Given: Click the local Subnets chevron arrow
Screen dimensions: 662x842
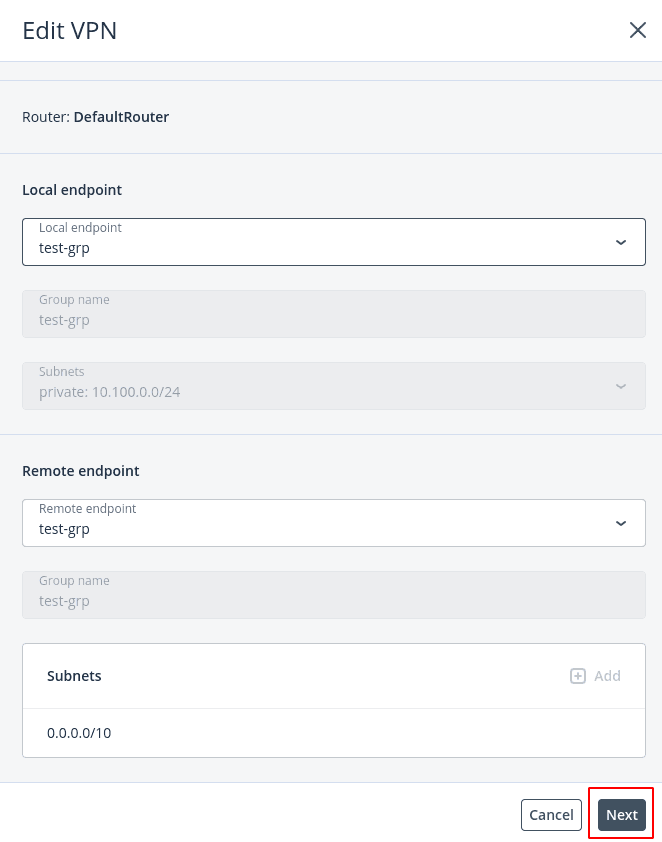Looking at the screenshot, I should (x=621, y=386).
